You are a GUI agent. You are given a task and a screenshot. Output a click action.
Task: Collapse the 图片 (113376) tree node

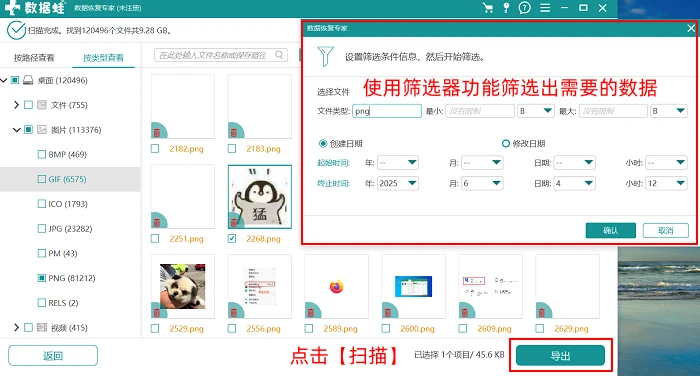[17, 130]
